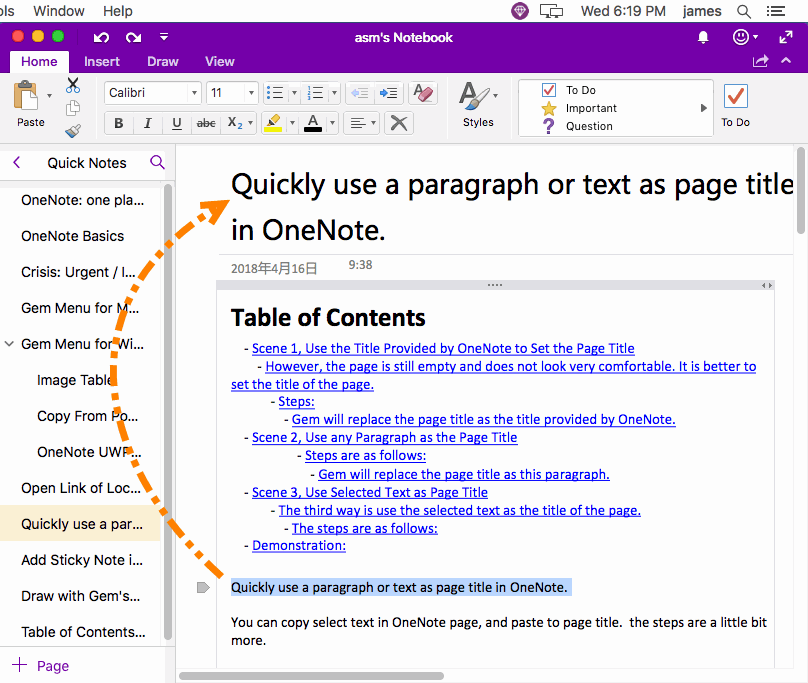Open the Styles gallery
Screen dimensions: 808x683
click(x=478, y=105)
